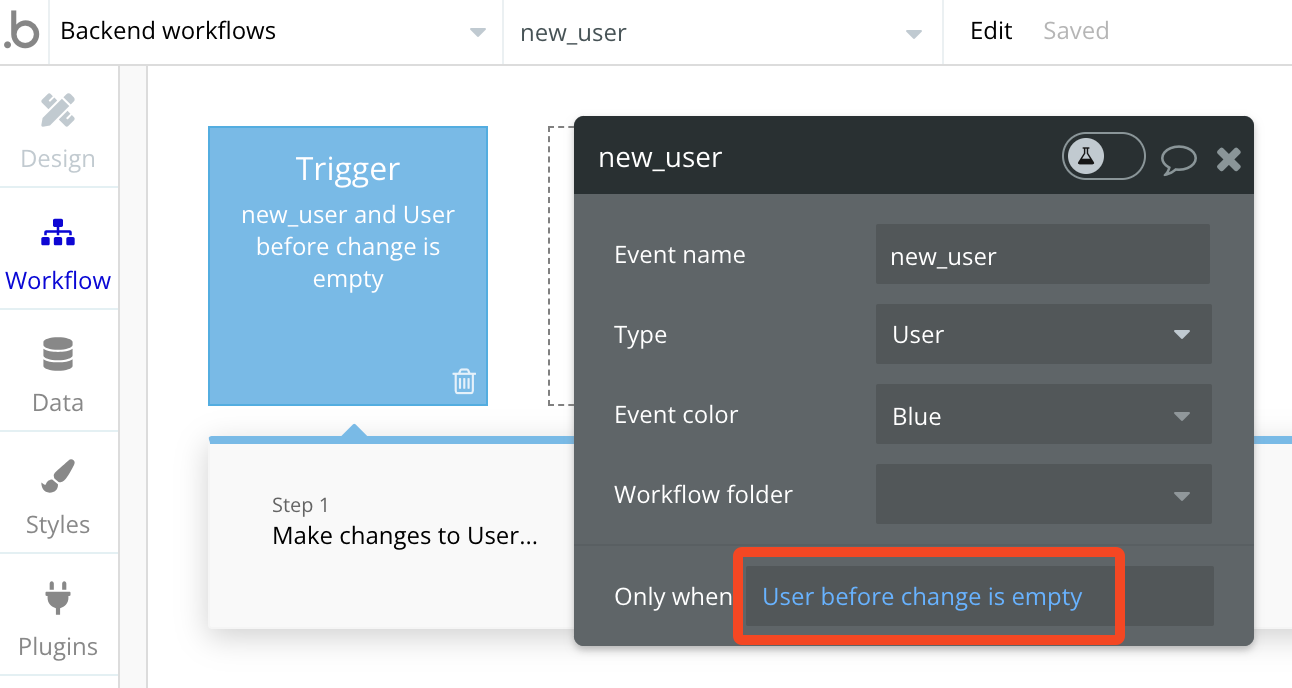Switch to the Workflow tab
Image resolution: width=1292 pixels, height=688 pixels.
58,252
